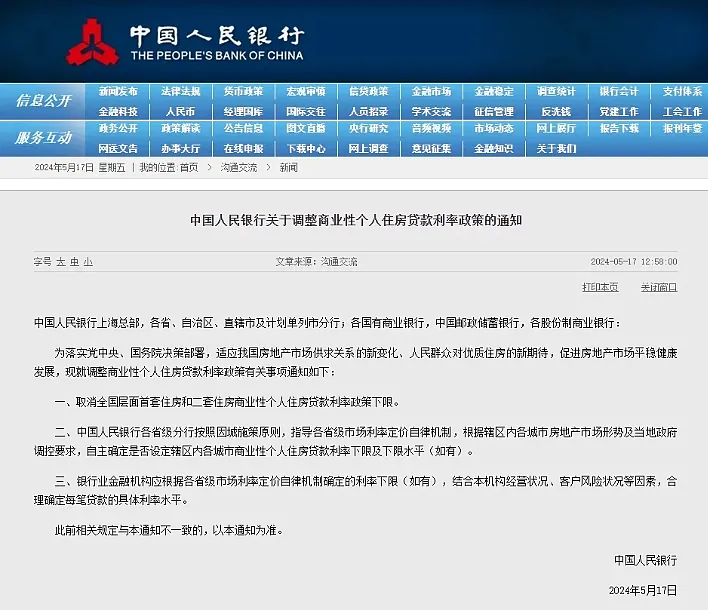Click the timestamp 2024-05-17 12:58:00
The image size is (708, 610).
coord(634,262)
